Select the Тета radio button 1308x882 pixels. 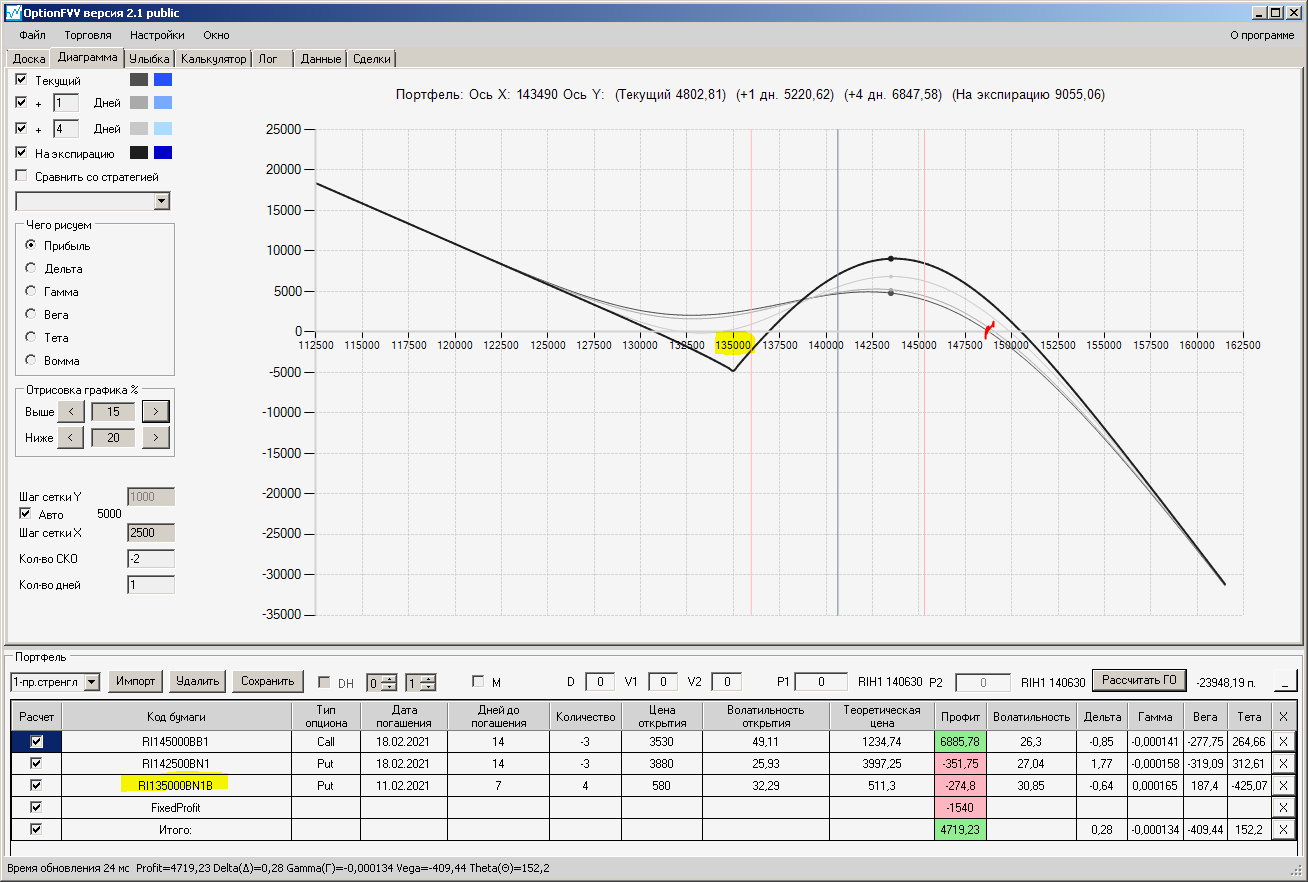click(x=31, y=337)
